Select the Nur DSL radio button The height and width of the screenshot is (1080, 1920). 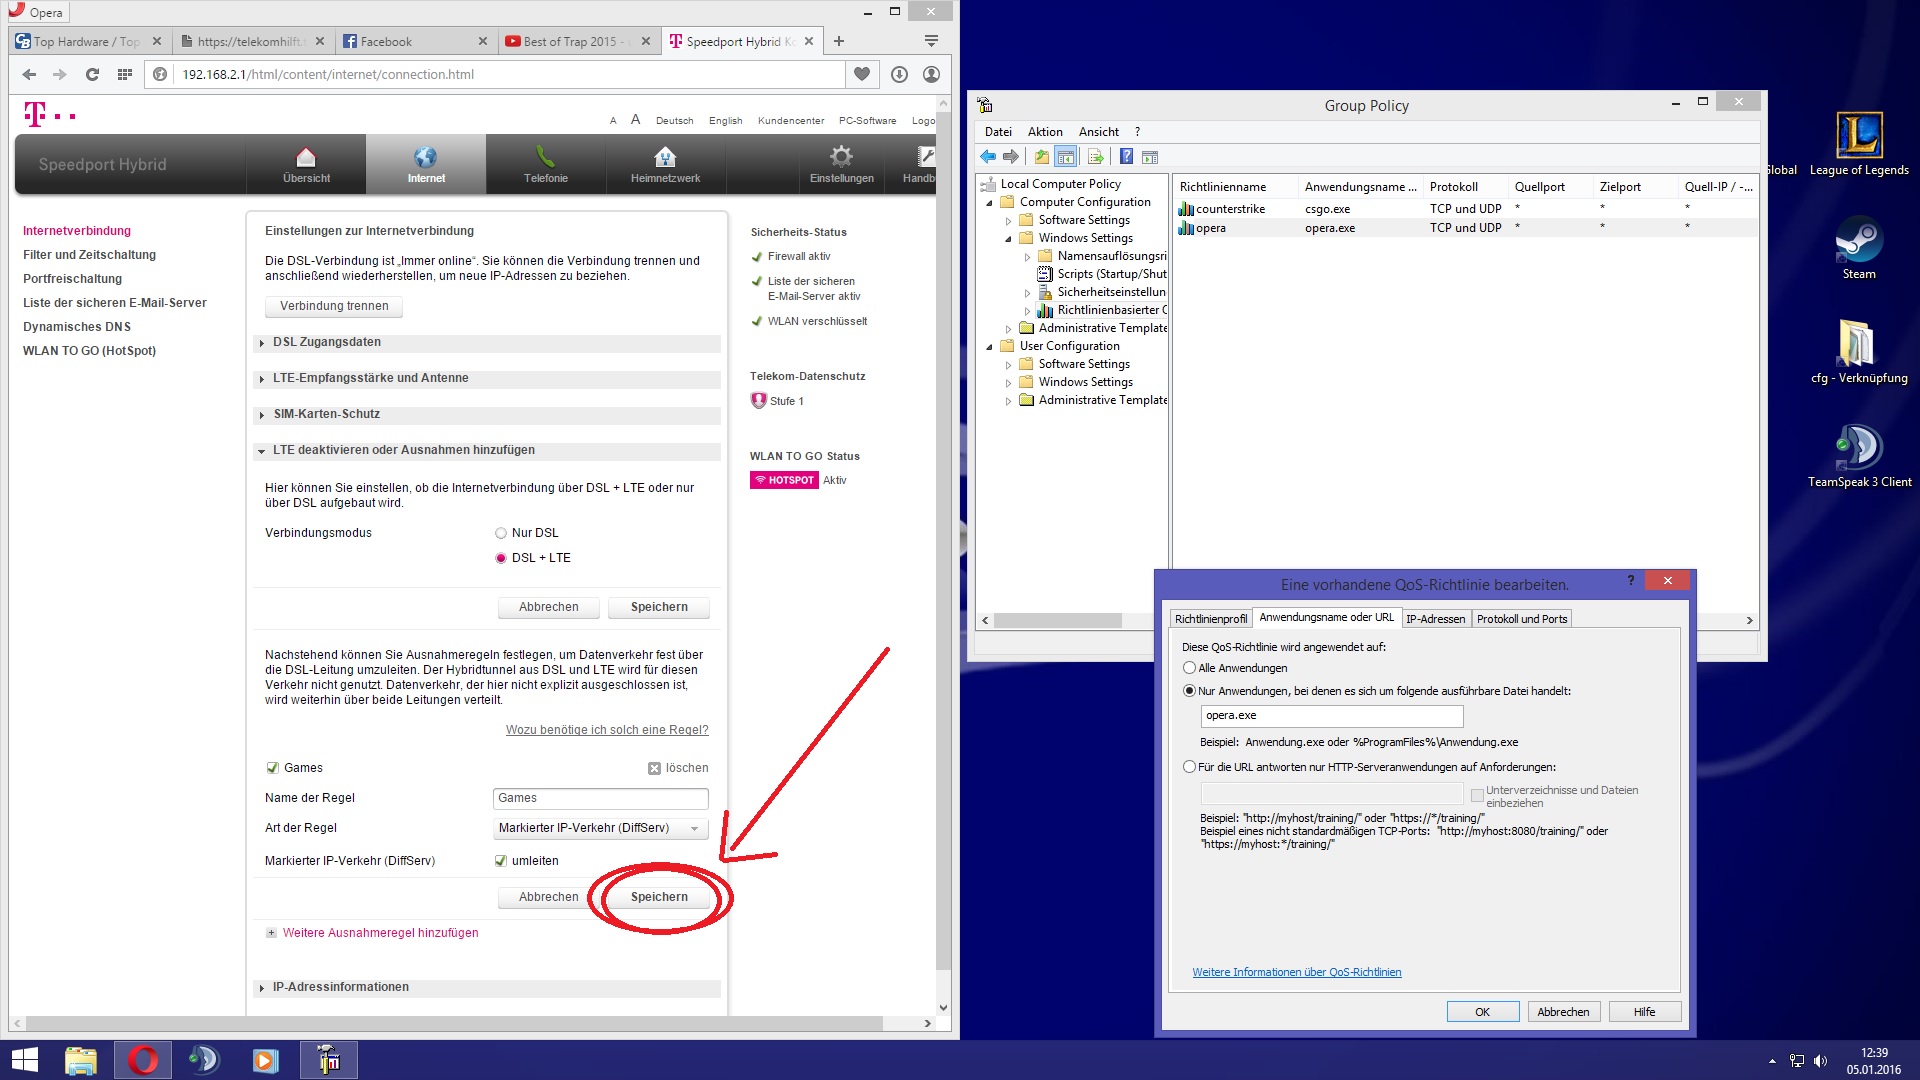501,533
